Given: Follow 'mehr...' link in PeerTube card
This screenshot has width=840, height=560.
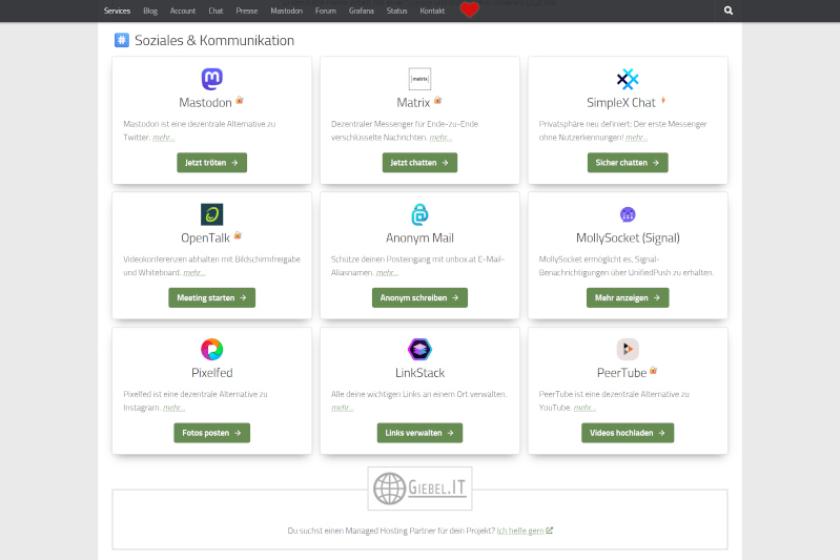Looking at the screenshot, I should click(x=584, y=408).
